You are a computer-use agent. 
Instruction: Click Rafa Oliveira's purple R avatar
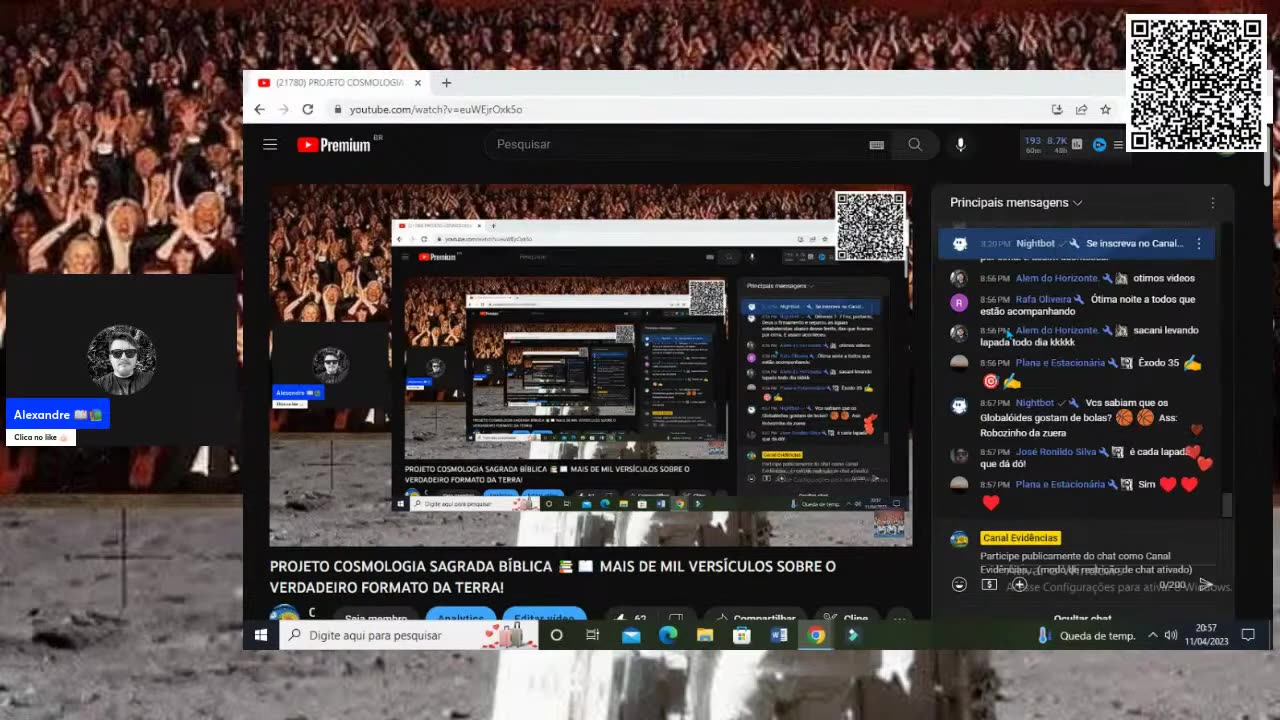click(959, 303)
